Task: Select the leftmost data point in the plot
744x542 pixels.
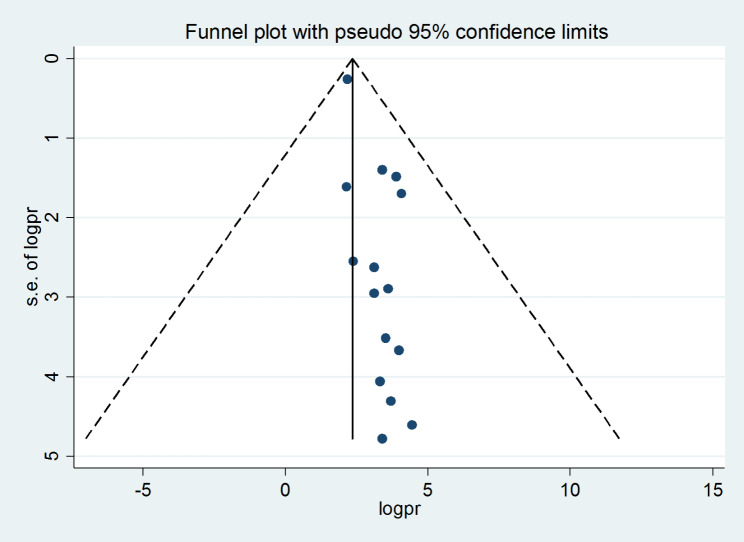Action: (346, 187)
